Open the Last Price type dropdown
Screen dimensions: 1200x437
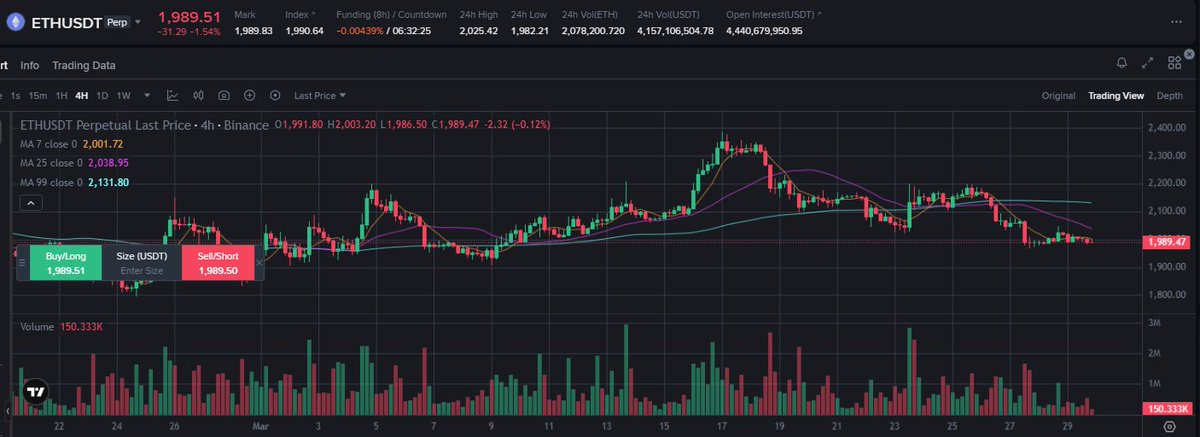(319, 96)
